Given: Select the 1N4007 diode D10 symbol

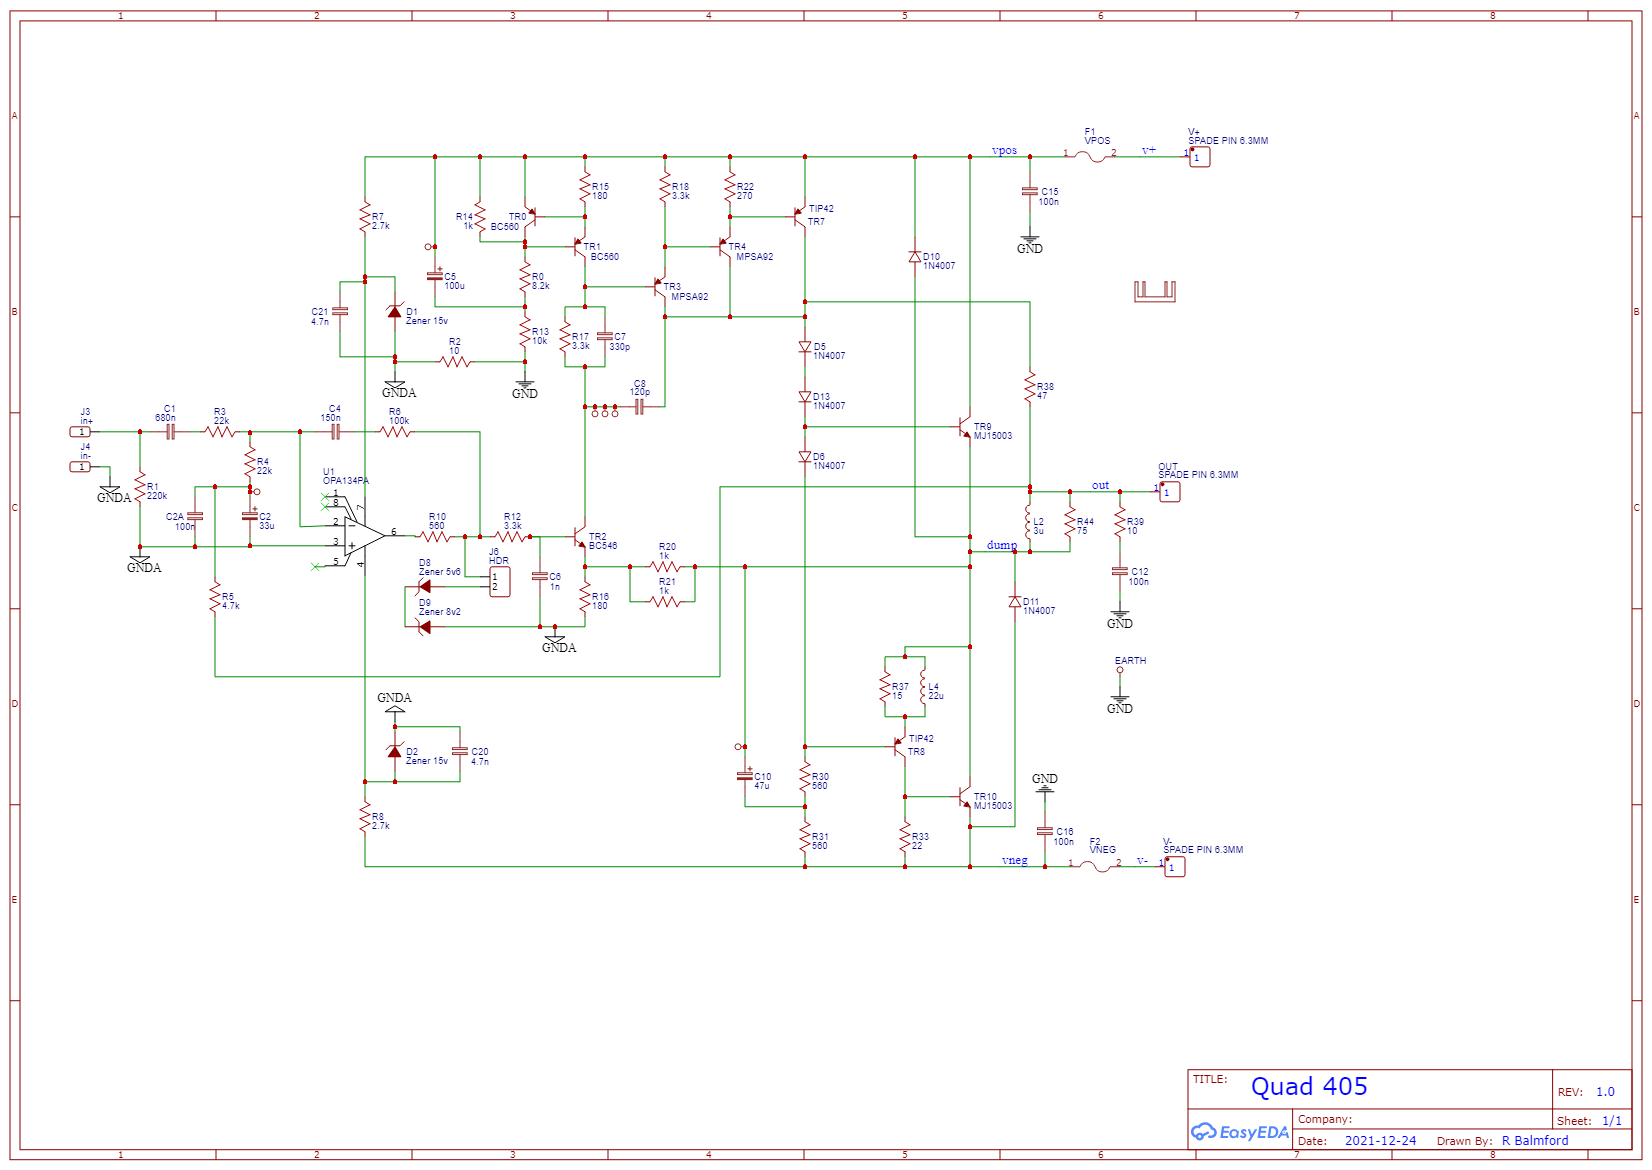Looking at the screenshot, I should (916, 257).
